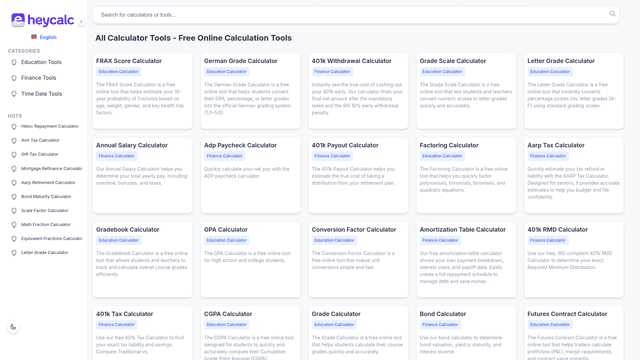Click the icon beside Scale Factor Calculator

coord(14,211)
